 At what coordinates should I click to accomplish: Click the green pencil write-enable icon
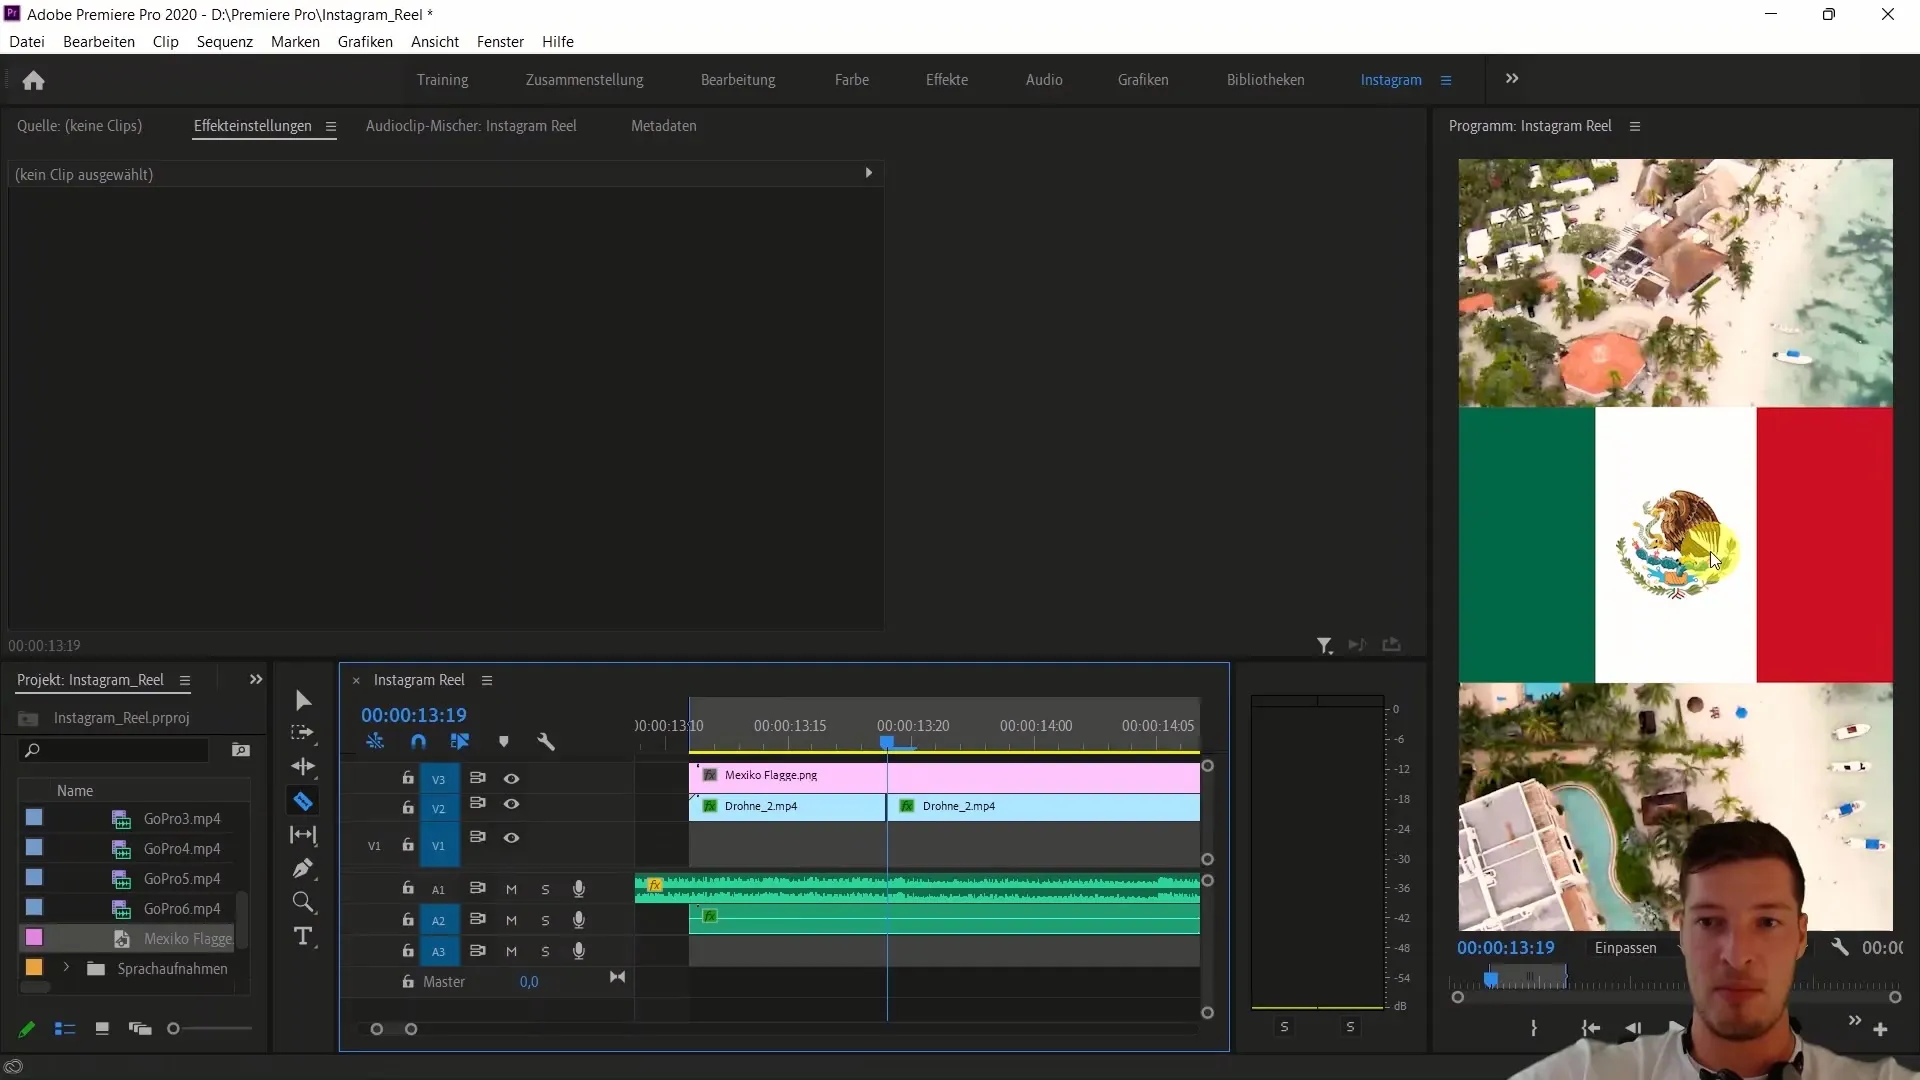click(x=27, y=1029)
